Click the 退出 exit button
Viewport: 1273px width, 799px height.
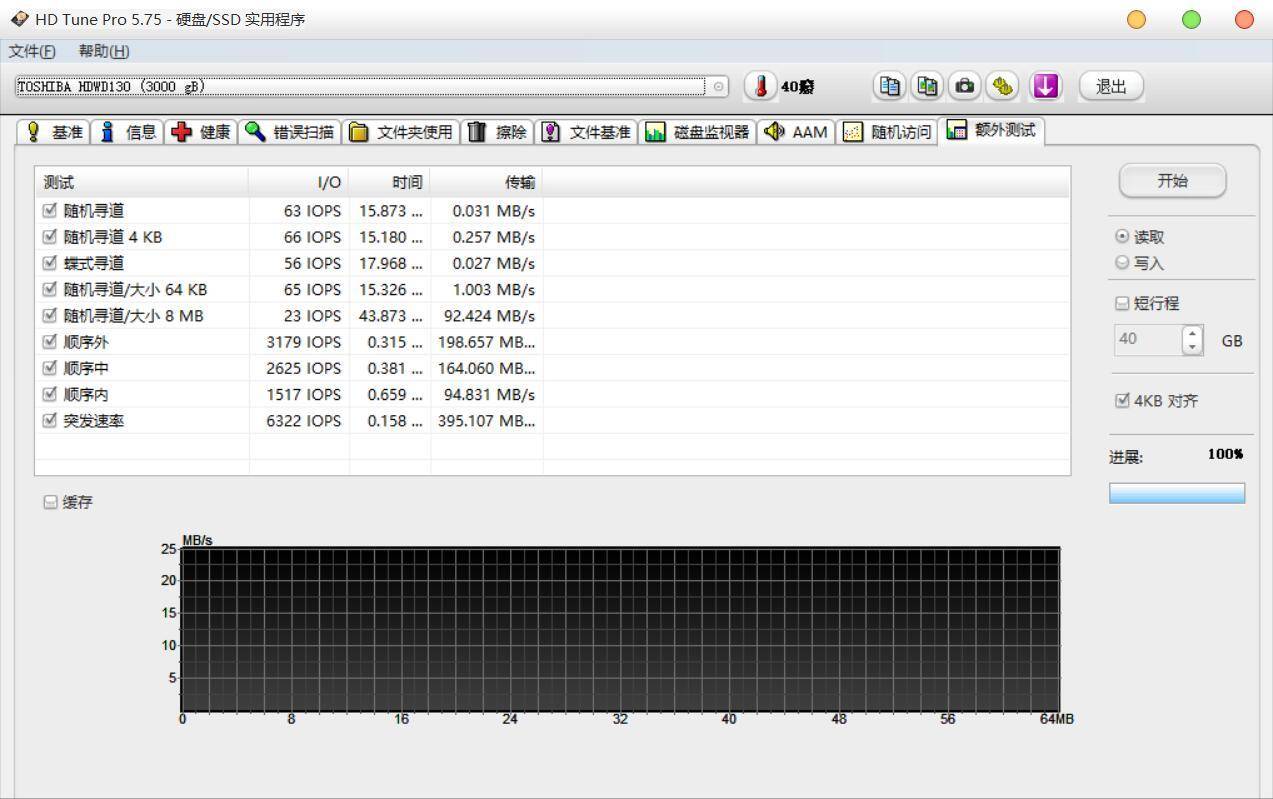click(1111, 86)
